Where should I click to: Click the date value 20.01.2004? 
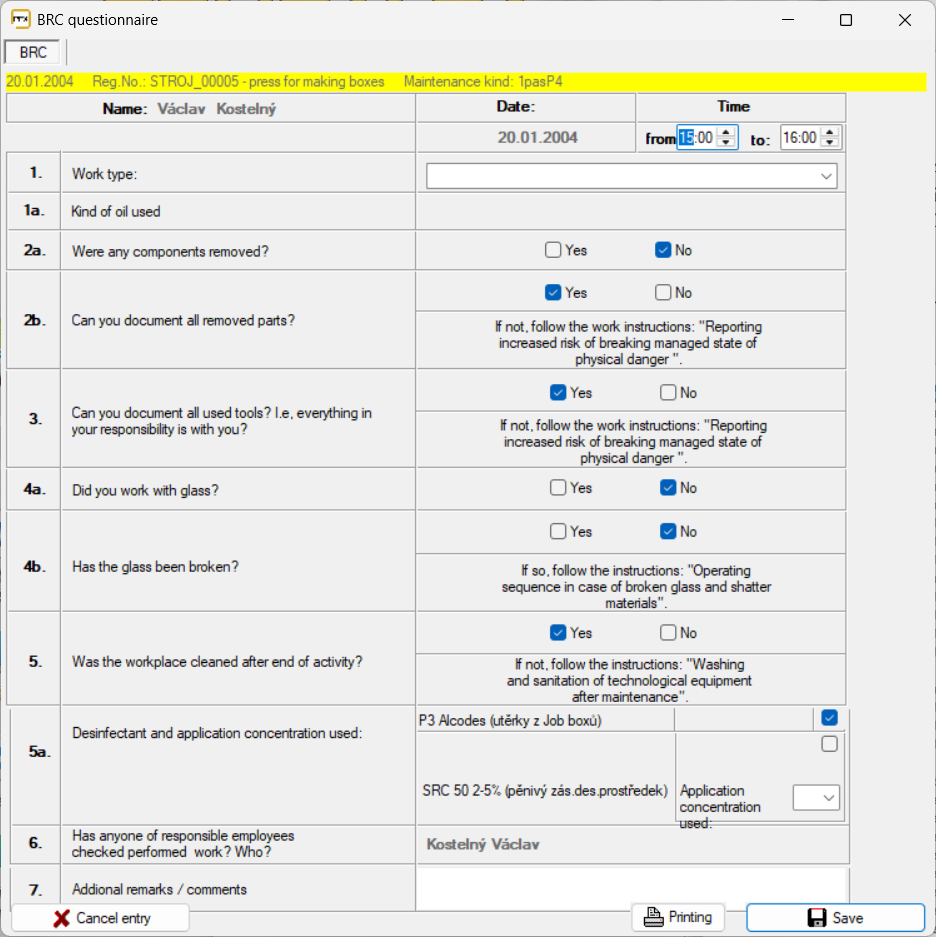[537, 137]
